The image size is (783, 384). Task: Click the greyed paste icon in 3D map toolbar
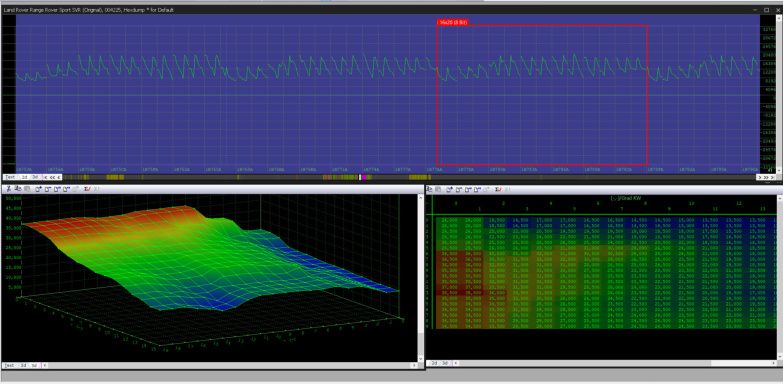point(27,189)
